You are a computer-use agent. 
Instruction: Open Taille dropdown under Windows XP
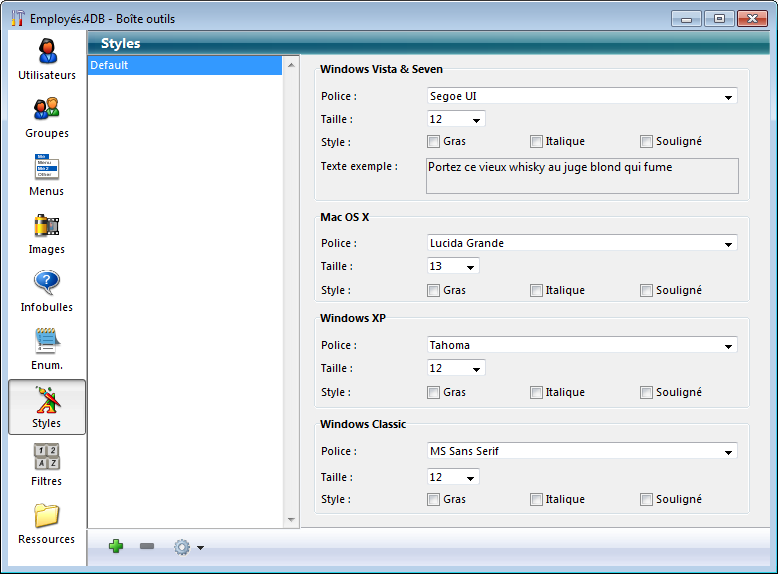456,368
